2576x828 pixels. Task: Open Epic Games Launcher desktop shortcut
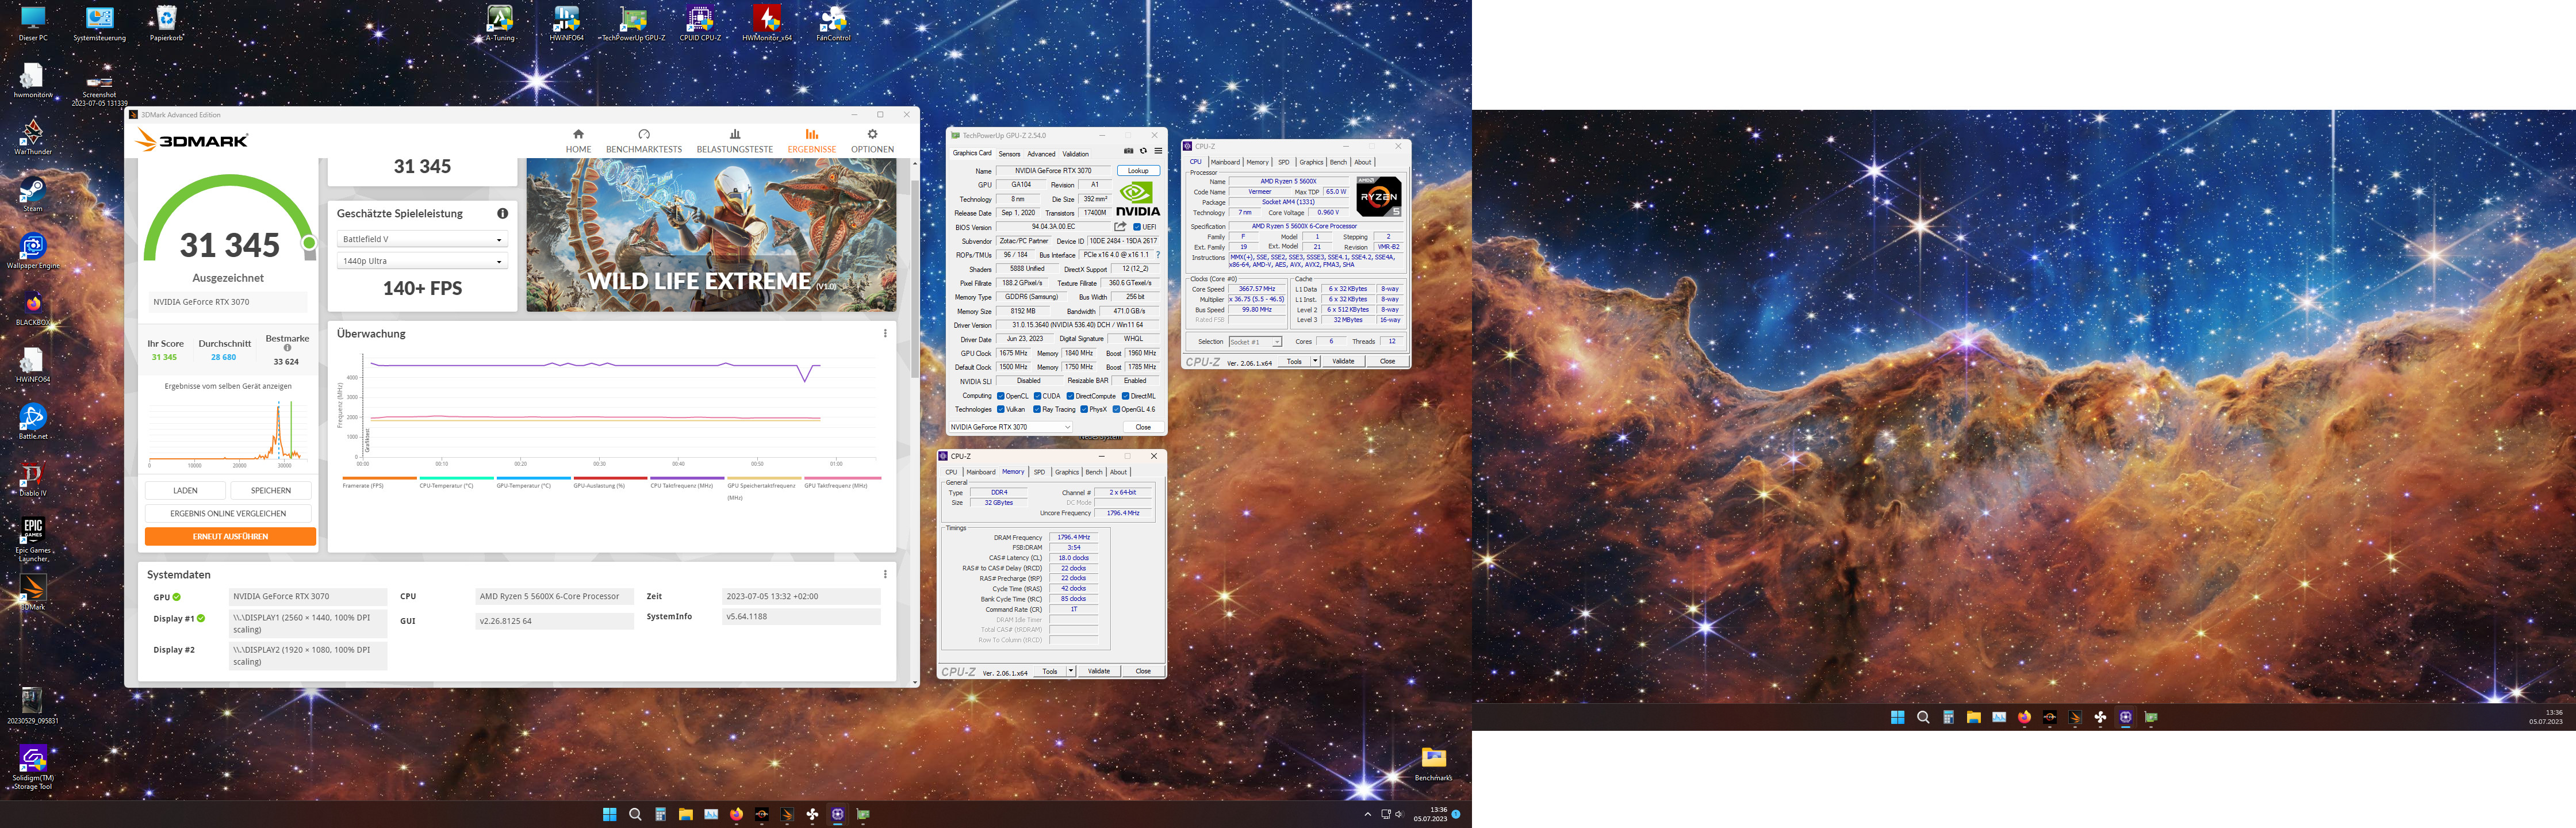(33, 540)
